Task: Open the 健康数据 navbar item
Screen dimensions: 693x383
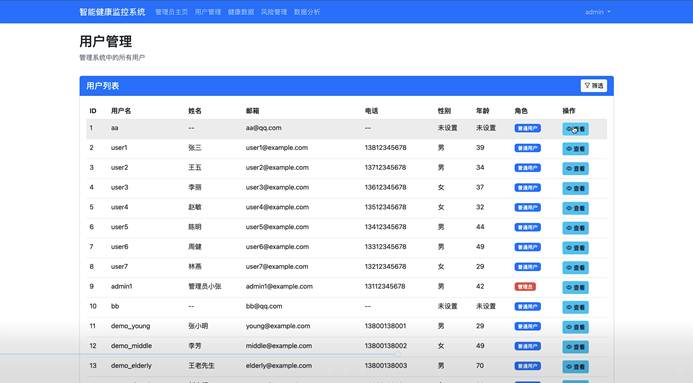Action: point(241,12)
